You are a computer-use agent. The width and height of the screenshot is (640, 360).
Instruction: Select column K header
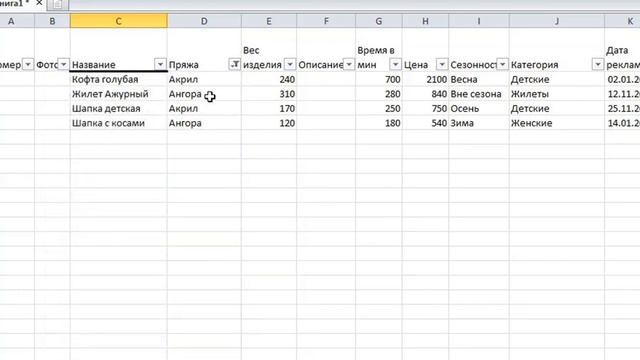(x=622, y=21)
